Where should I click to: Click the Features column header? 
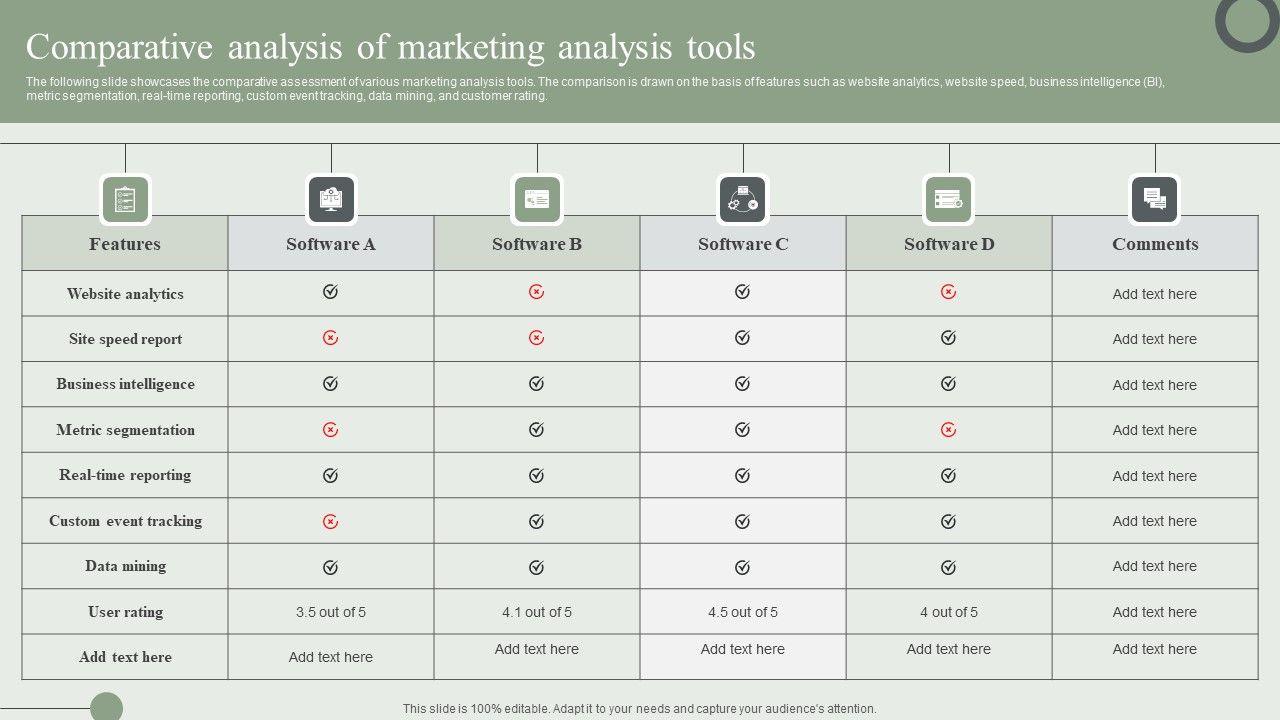[x=125, y=244]
